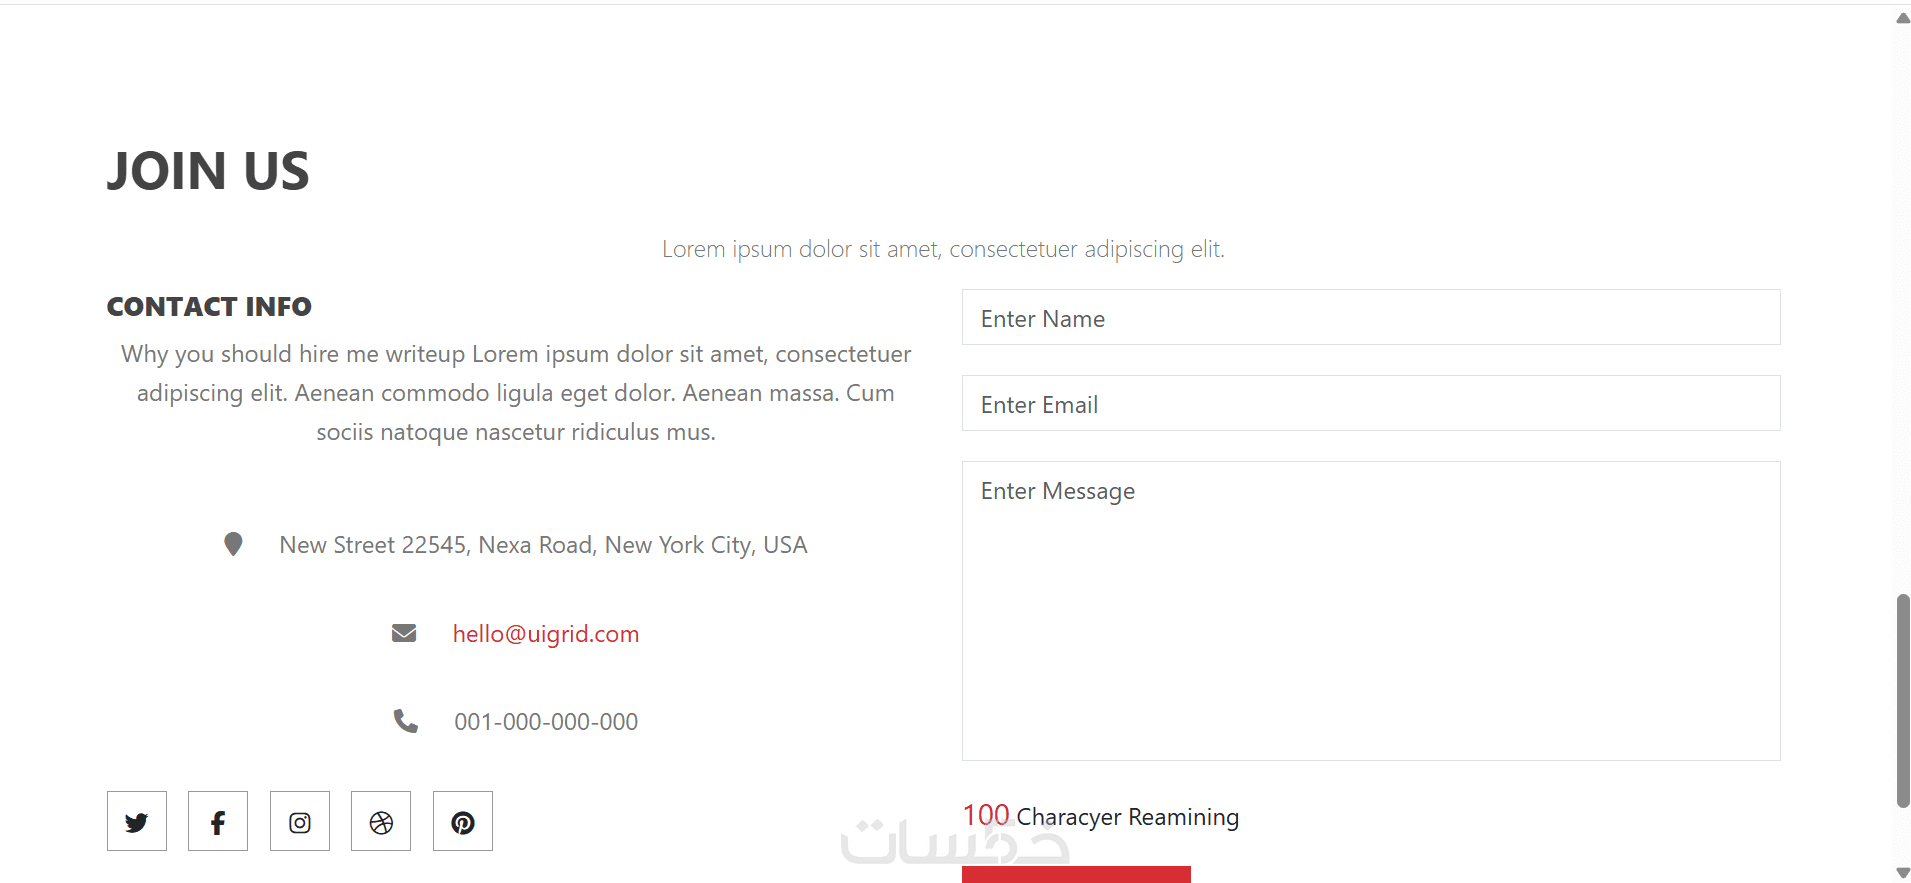
Task: Click the phone handset icon
Action: tap(405, 721)
